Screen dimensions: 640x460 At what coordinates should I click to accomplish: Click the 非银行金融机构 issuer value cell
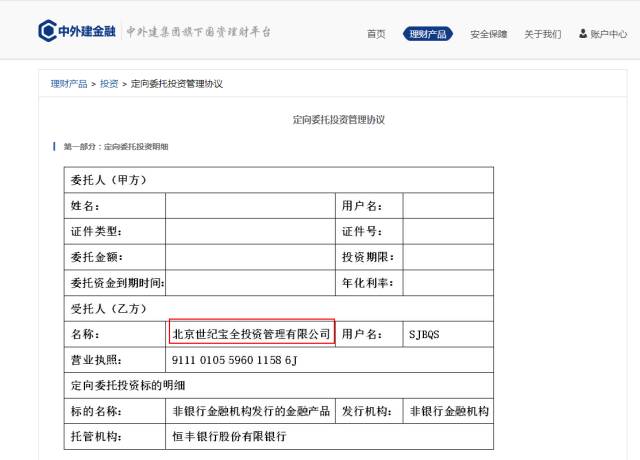point(448,411)
